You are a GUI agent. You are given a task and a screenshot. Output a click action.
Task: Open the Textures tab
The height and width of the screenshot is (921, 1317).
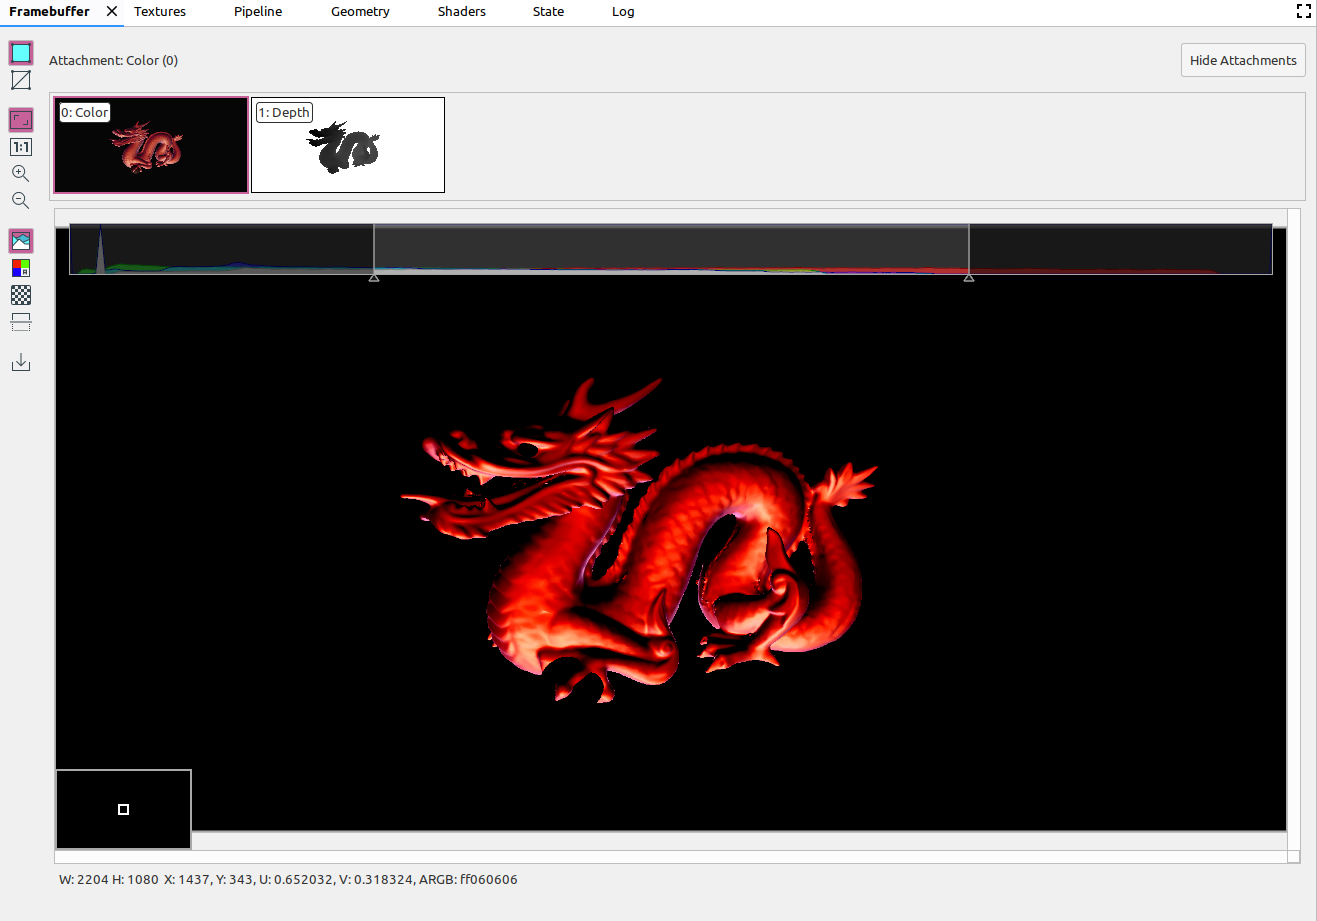pos(160,12)
